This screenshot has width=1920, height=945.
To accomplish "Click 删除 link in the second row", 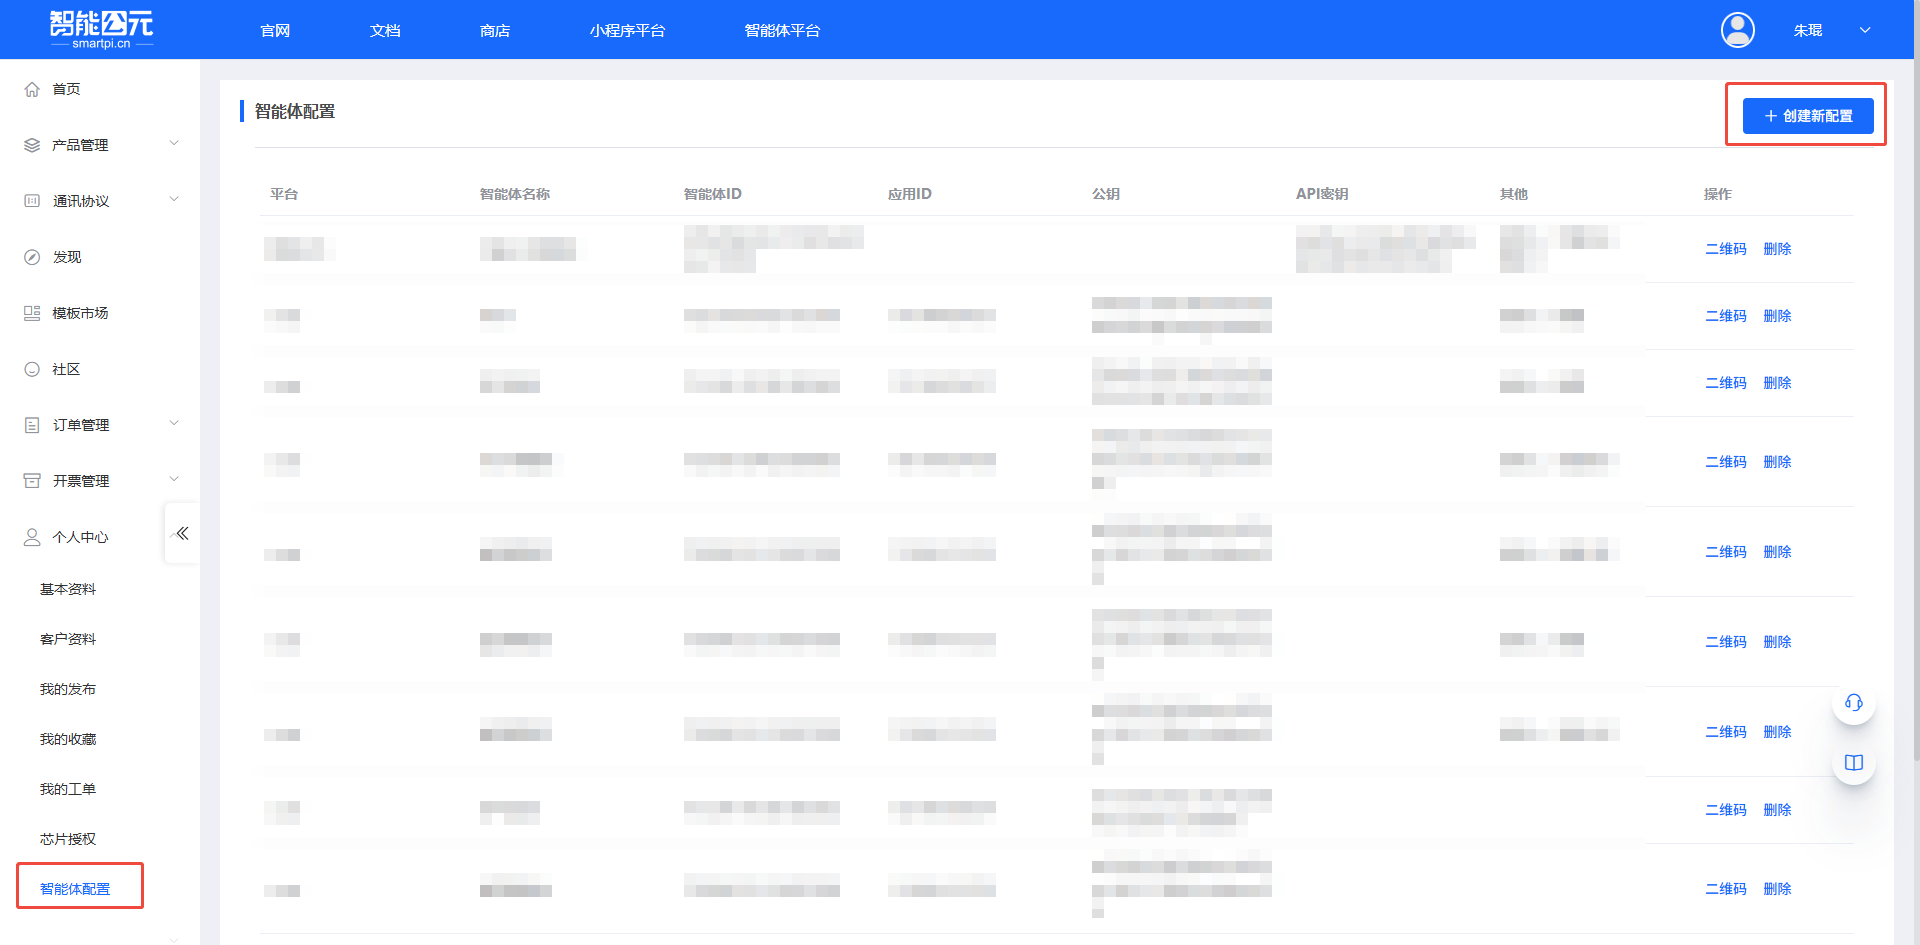I will coord(1777,316).
